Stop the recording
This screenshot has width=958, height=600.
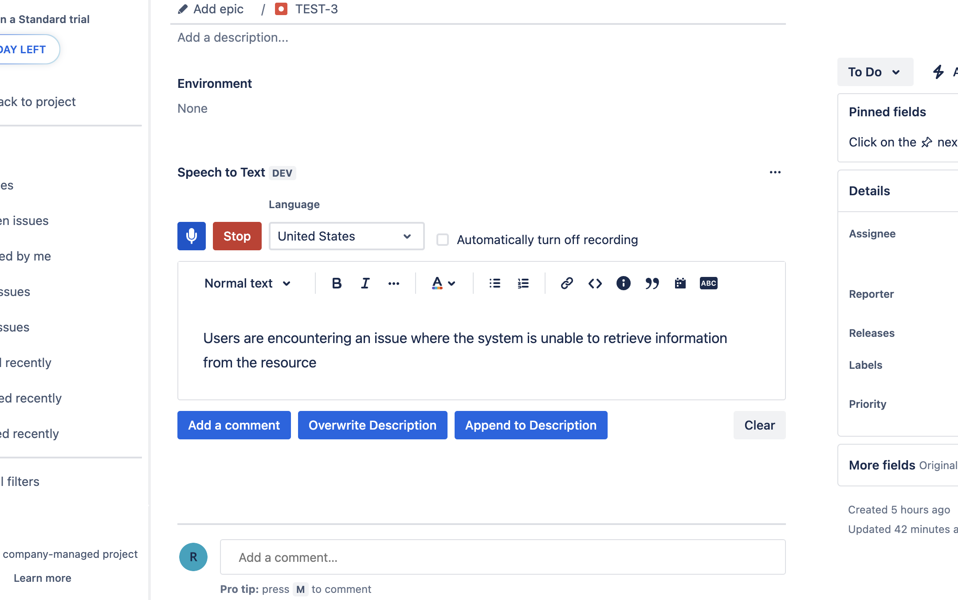237,236
